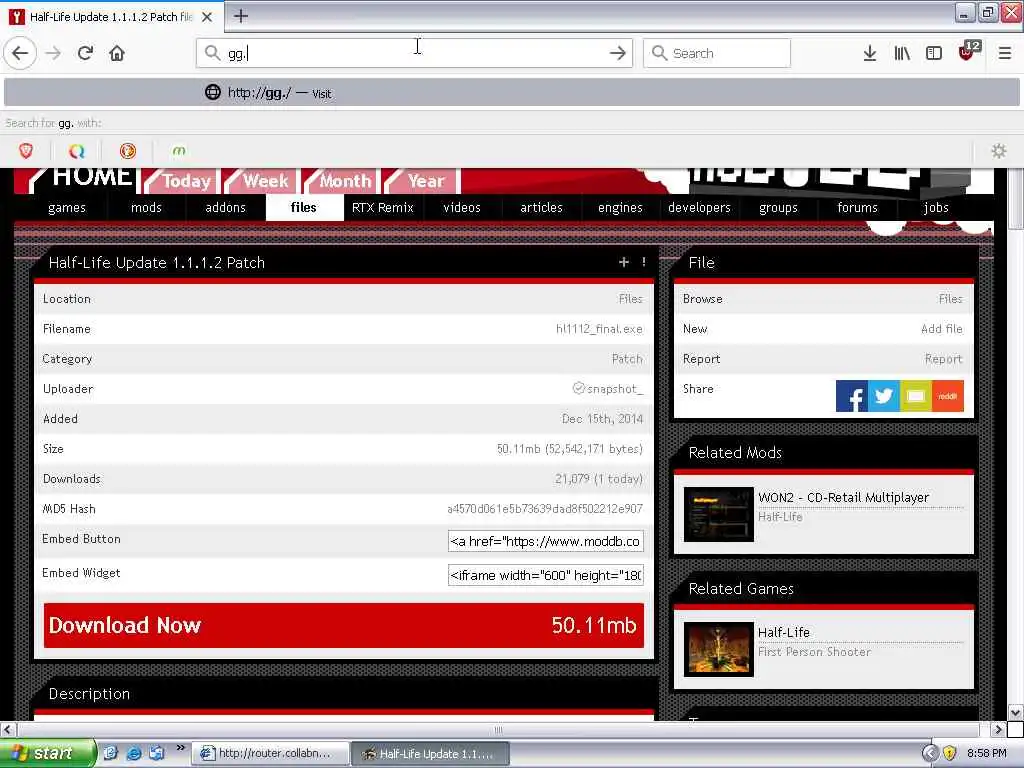Screen dimensions: 1024x768
Task: Click the horizontal scrollbar track
Action: pos(498,729)
